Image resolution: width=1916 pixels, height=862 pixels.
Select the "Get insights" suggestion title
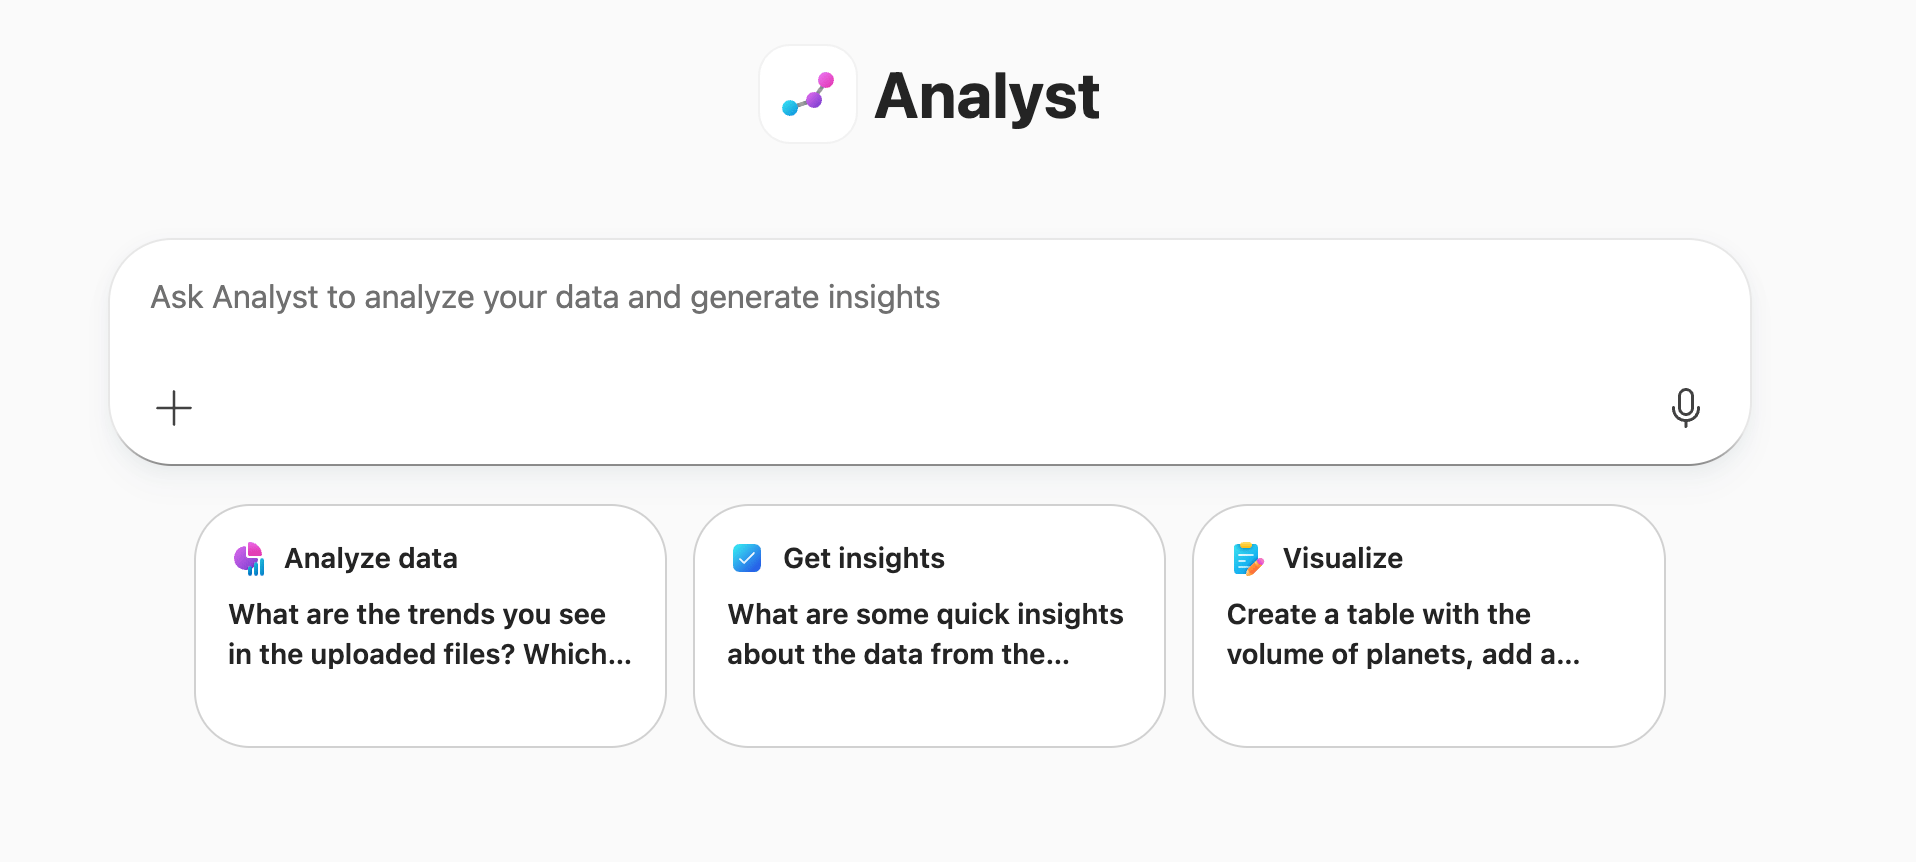coord(863,558)
